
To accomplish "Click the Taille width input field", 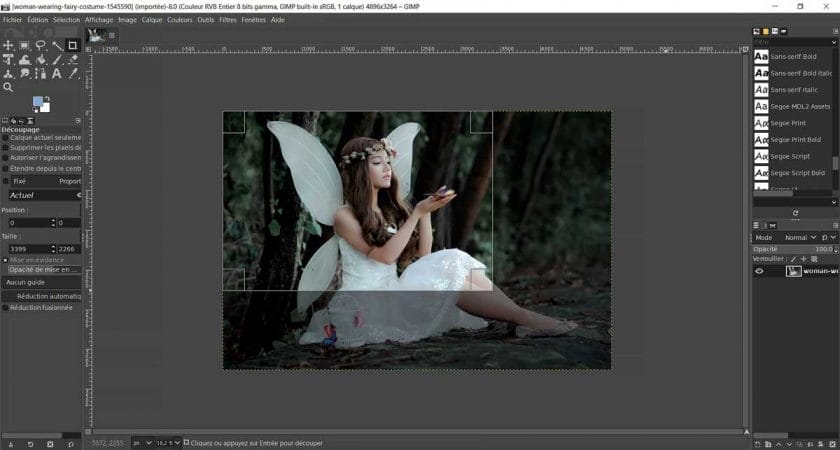I will (26, 249).
